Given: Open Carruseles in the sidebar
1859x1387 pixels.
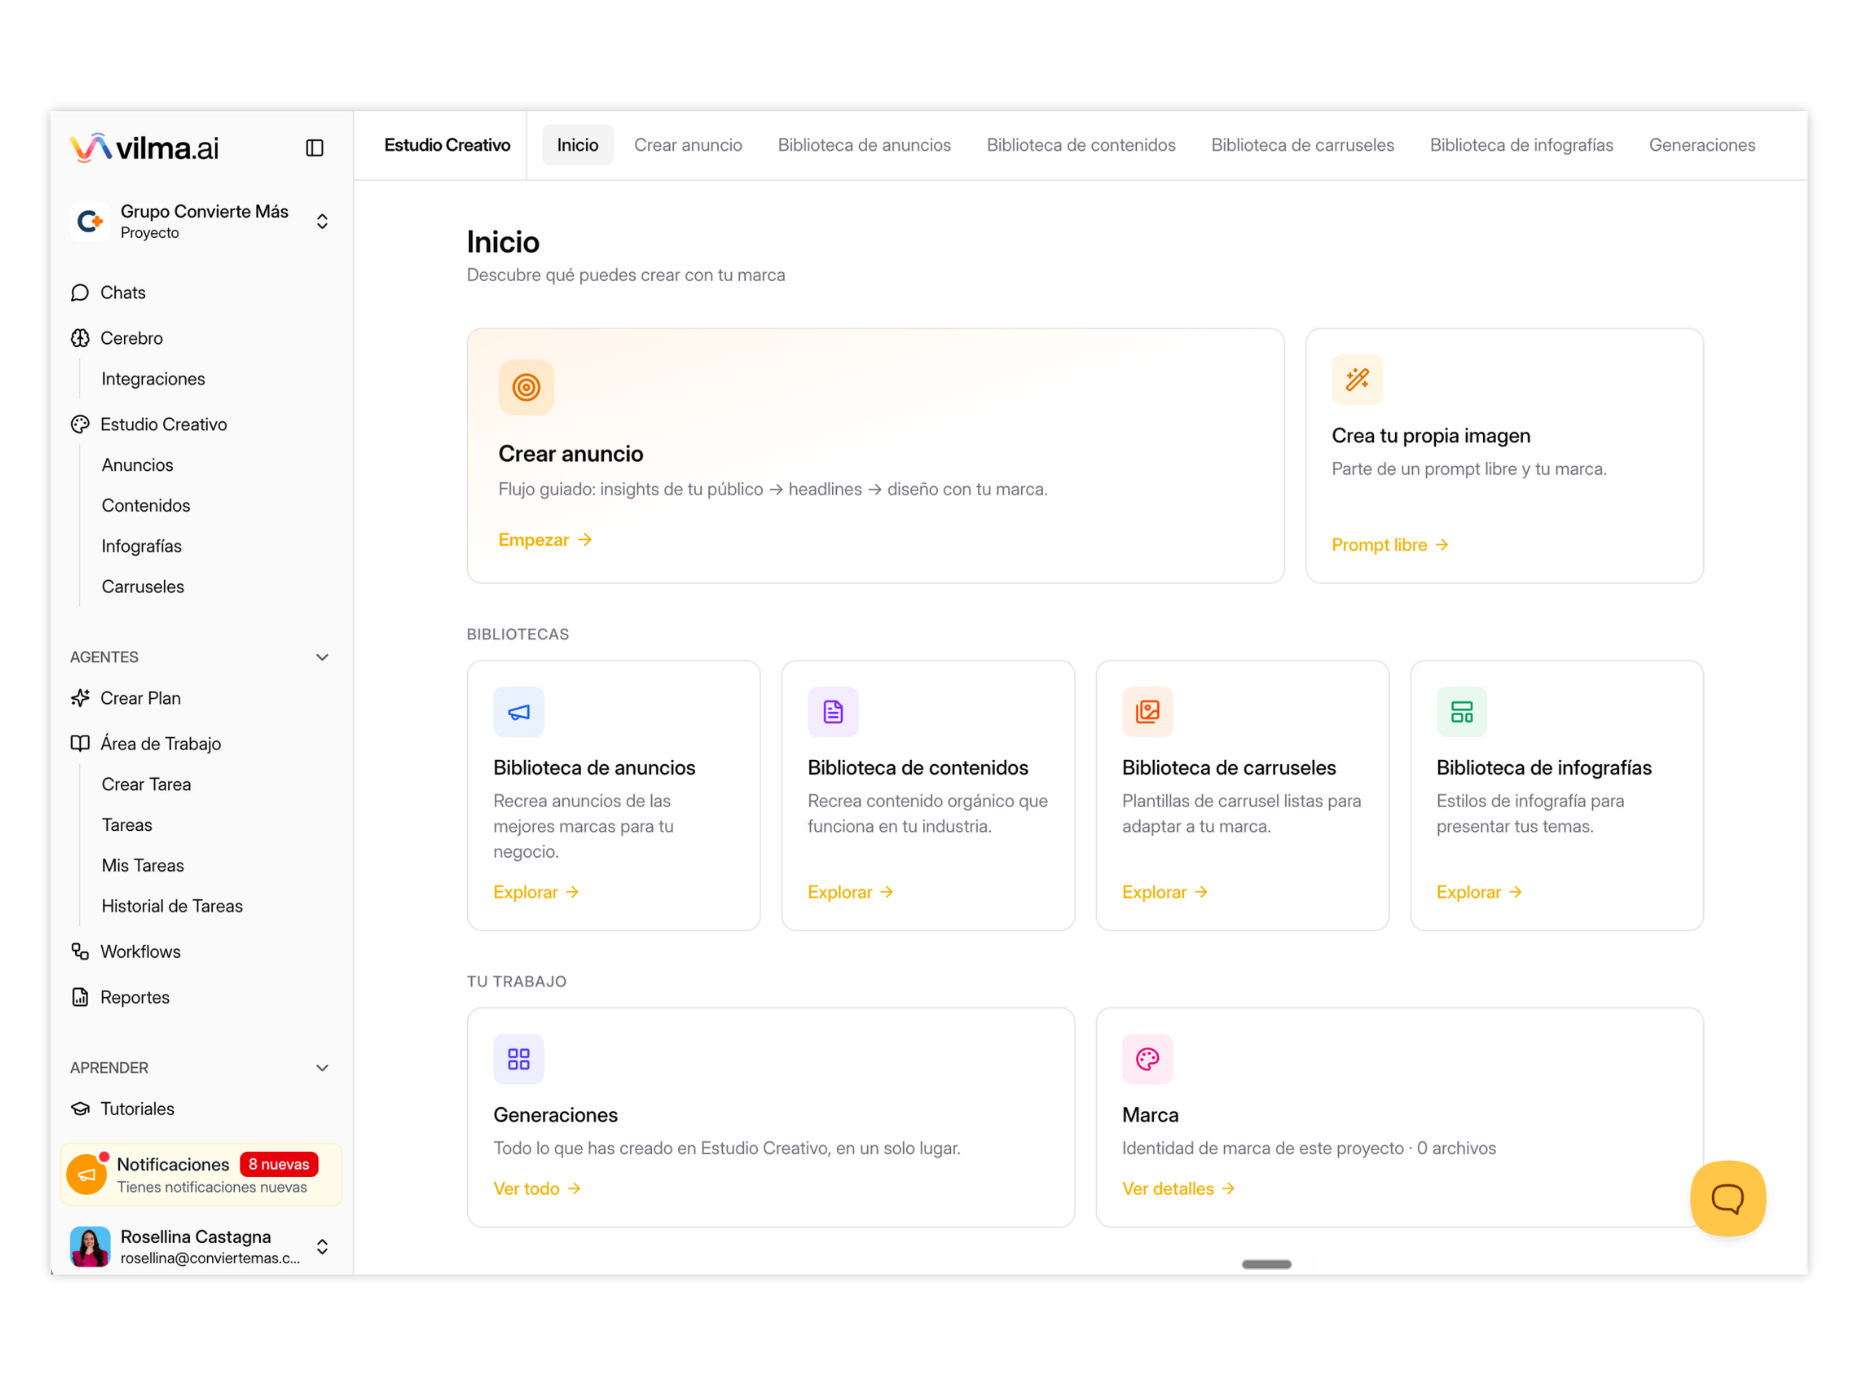Looking at the screenshot, I should tap(143, 586).
